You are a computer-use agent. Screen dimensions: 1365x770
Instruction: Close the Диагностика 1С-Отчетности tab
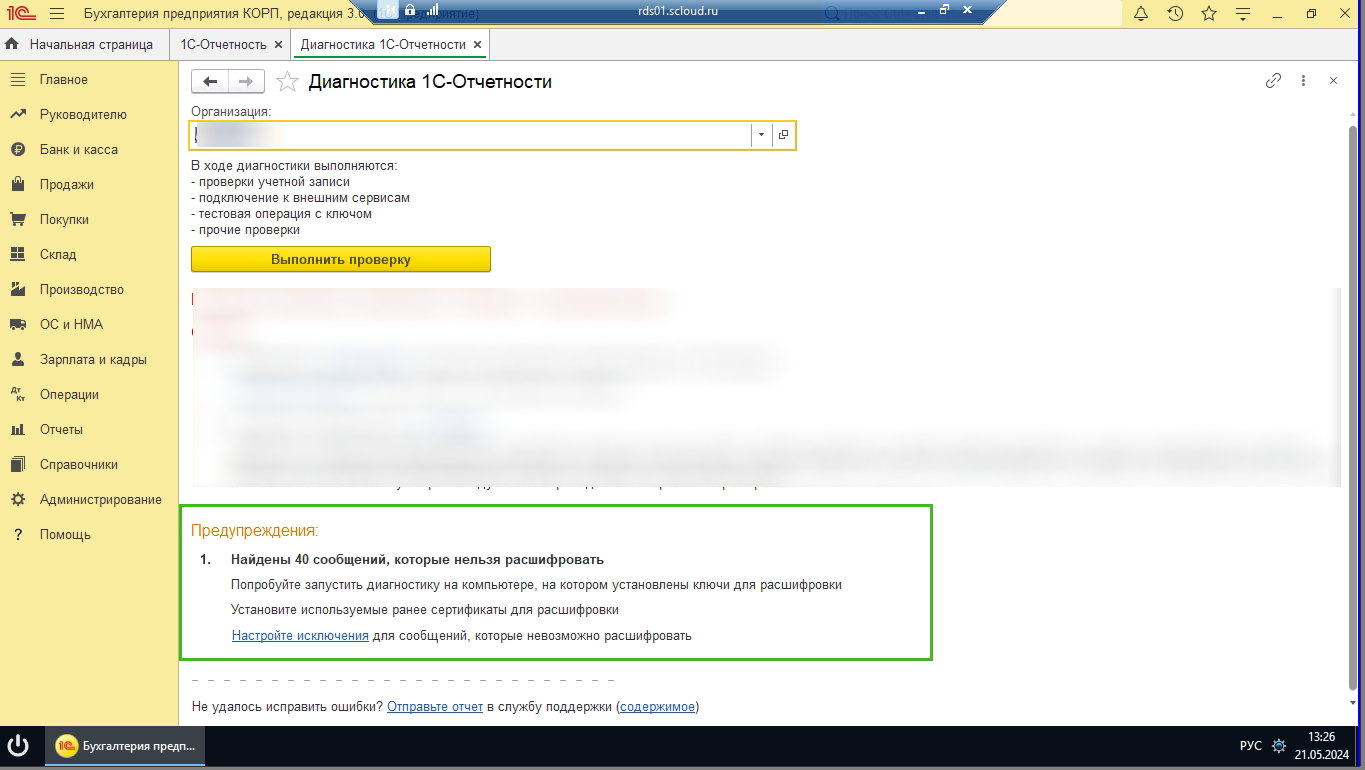click(x=478, y=45)
